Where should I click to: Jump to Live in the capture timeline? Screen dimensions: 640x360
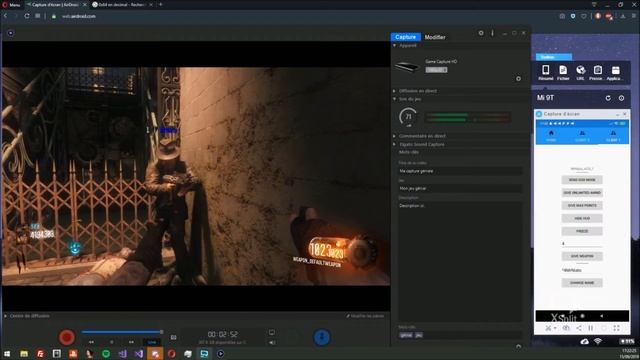pos(152,342)
